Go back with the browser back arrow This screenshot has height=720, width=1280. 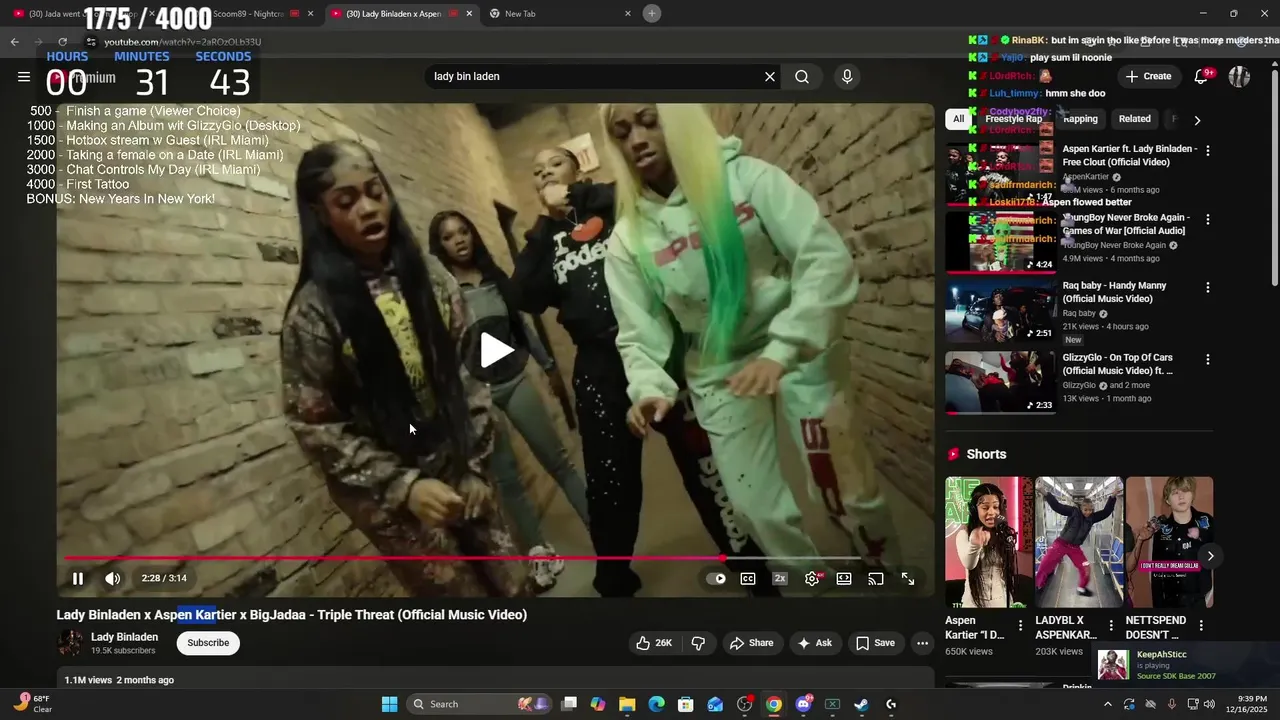tap(14, 42)
